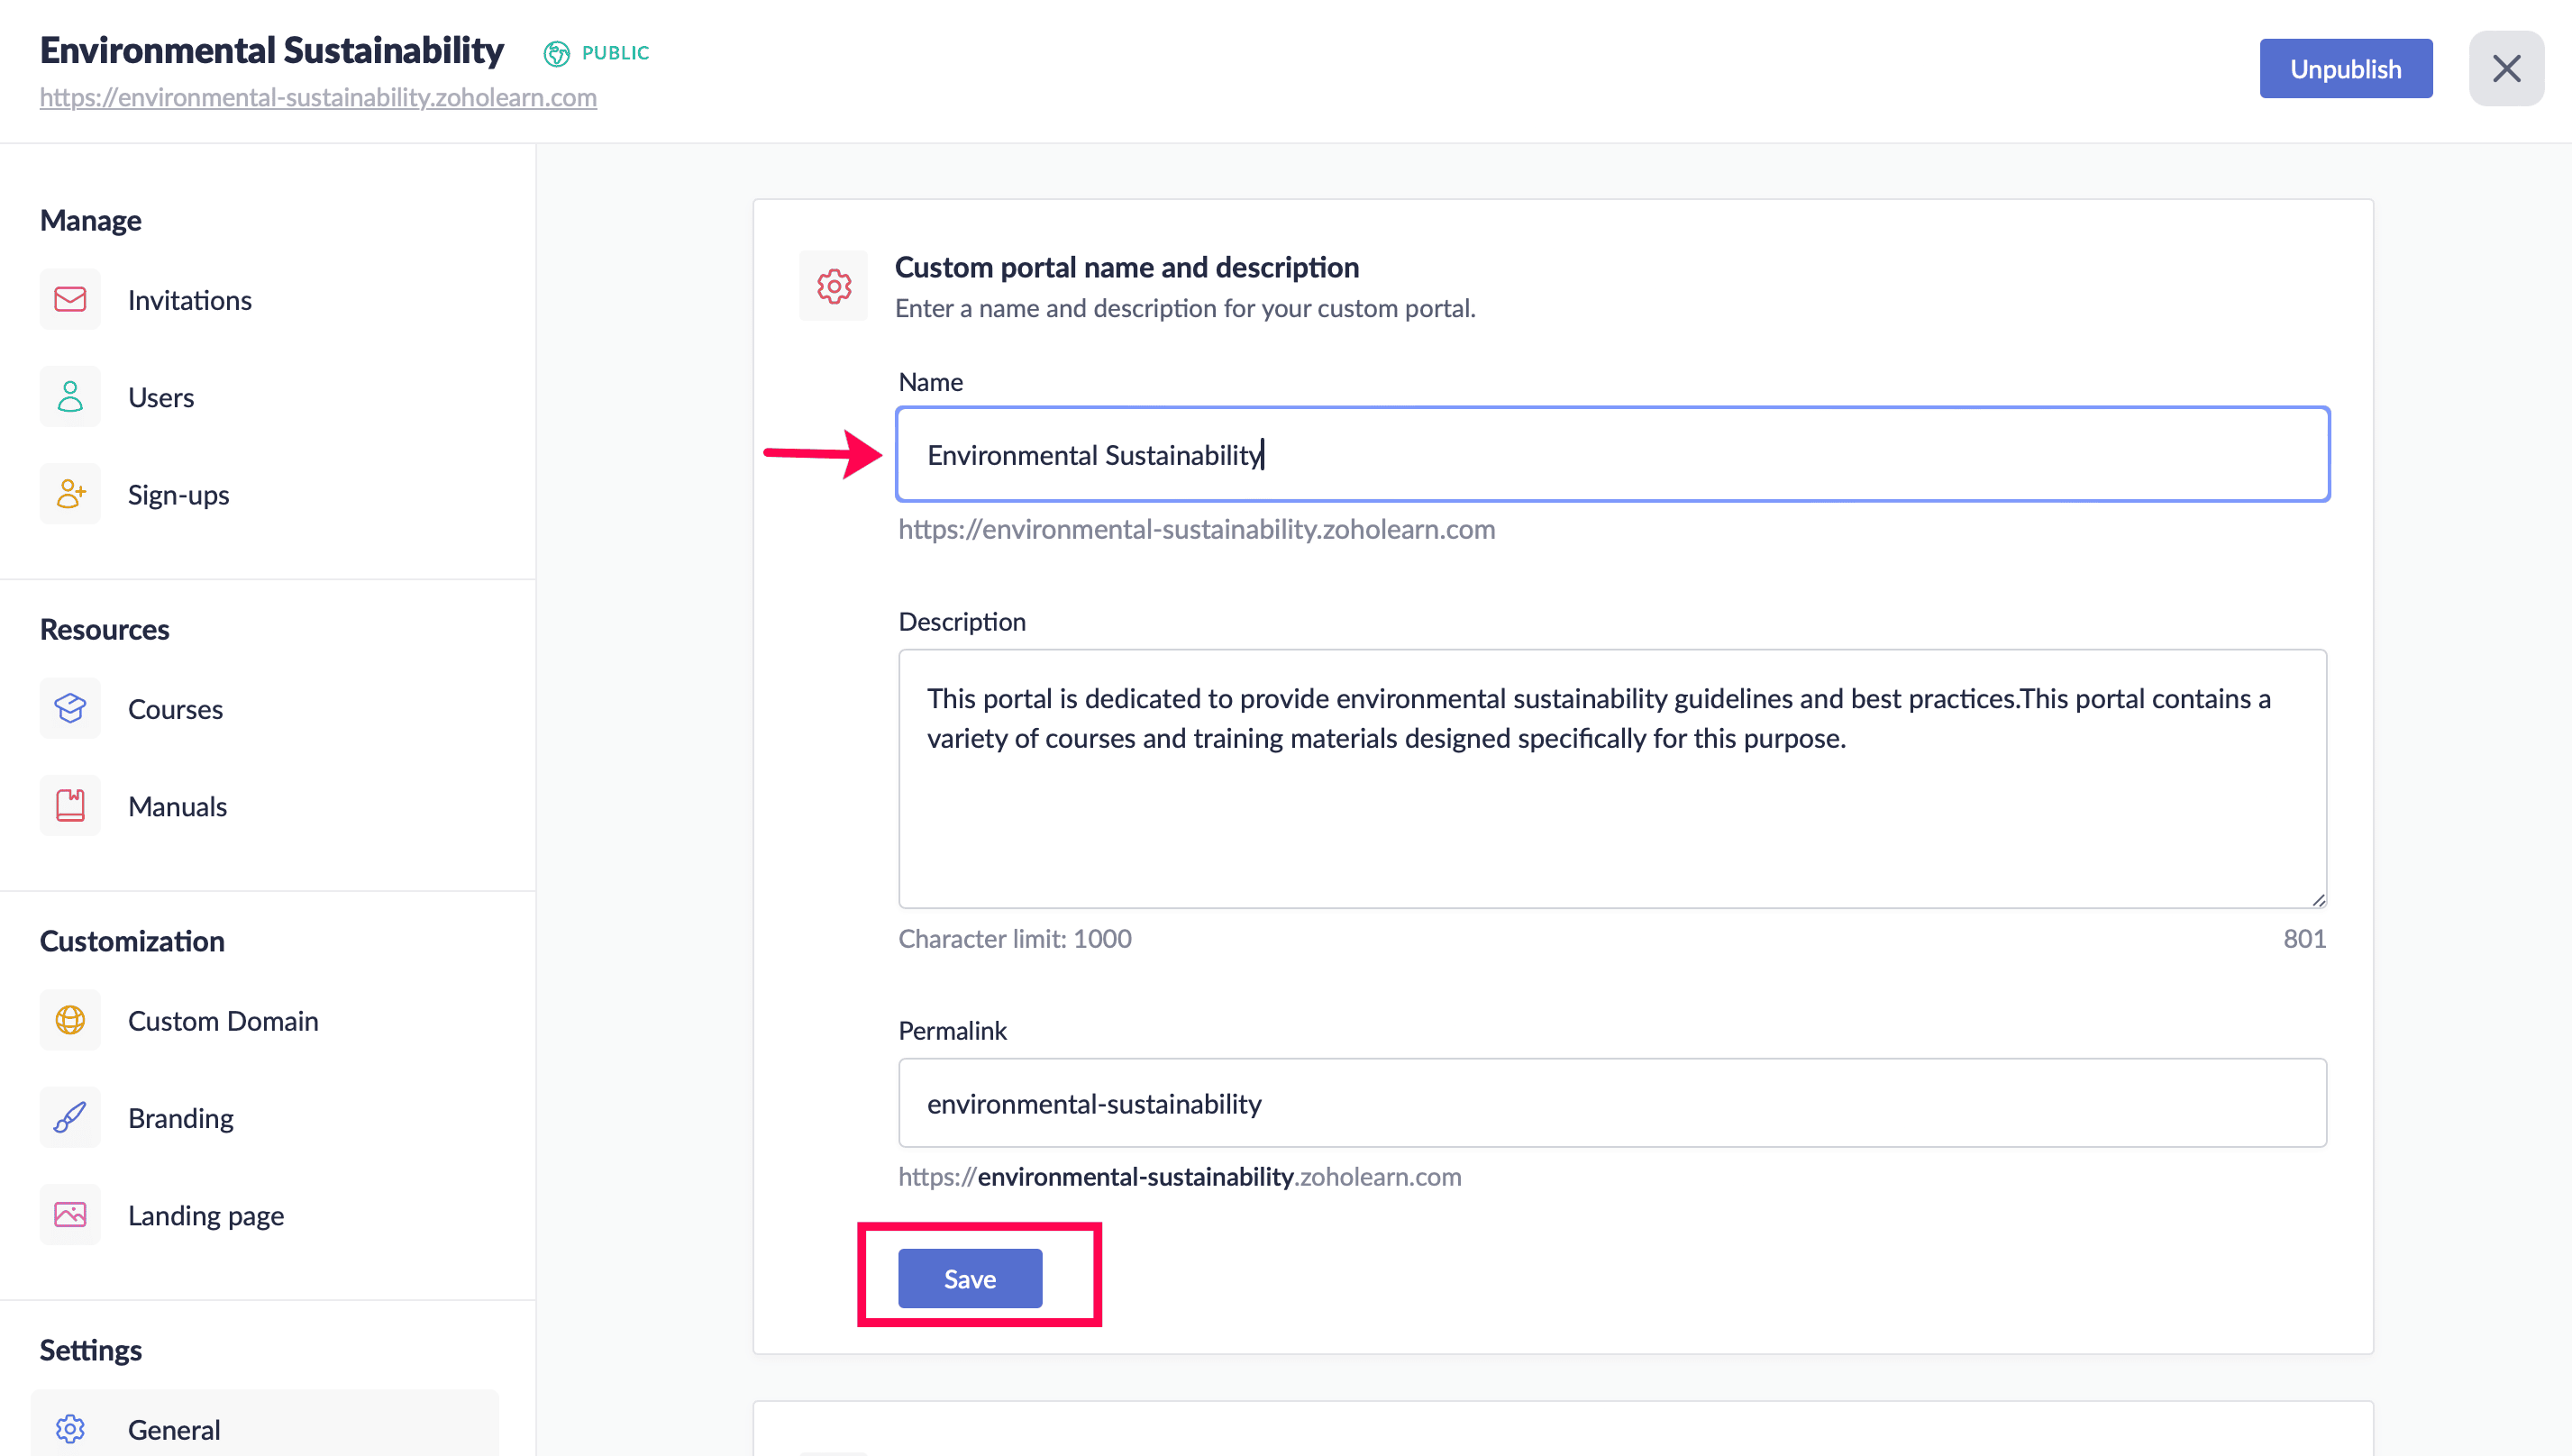This screenshot has height=1456, width=2572.
Task: Edit the Permalink input field
Action: pyautogui.click(x=1612, y=1103)
